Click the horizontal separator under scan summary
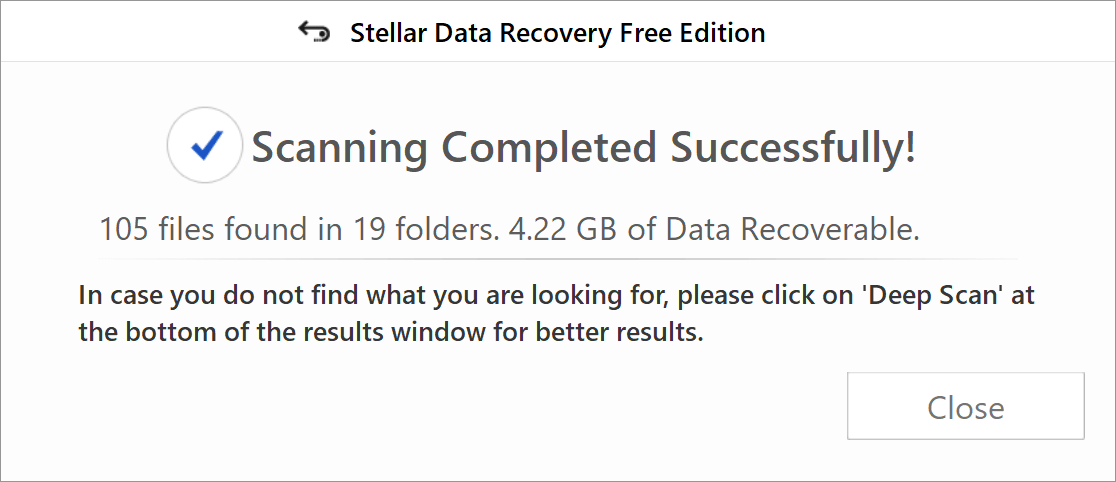The image size is (1116, 482). 557,258
